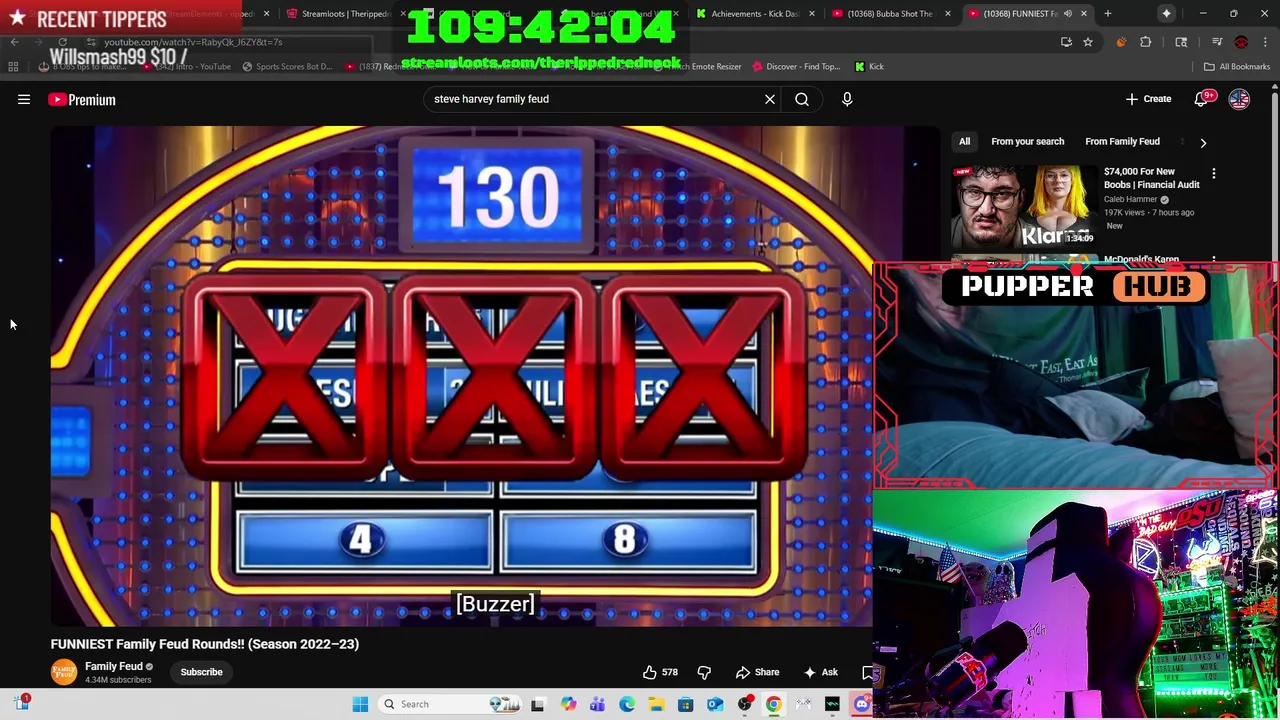Open Discover - Find Top bookmark
Screen dimensions: 1280x720
pos(795,67)
